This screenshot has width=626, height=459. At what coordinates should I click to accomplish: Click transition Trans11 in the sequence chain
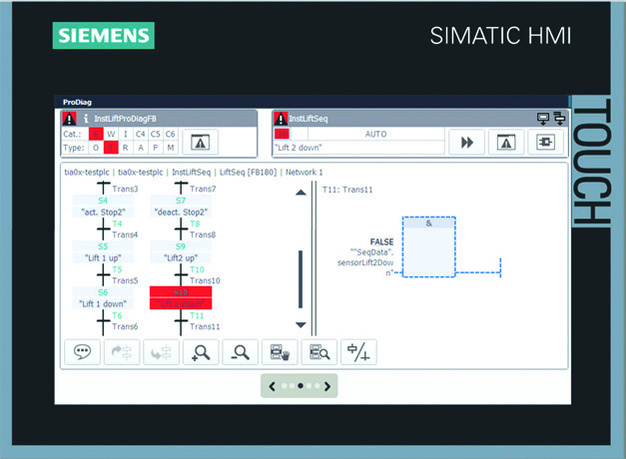[204, 326]
